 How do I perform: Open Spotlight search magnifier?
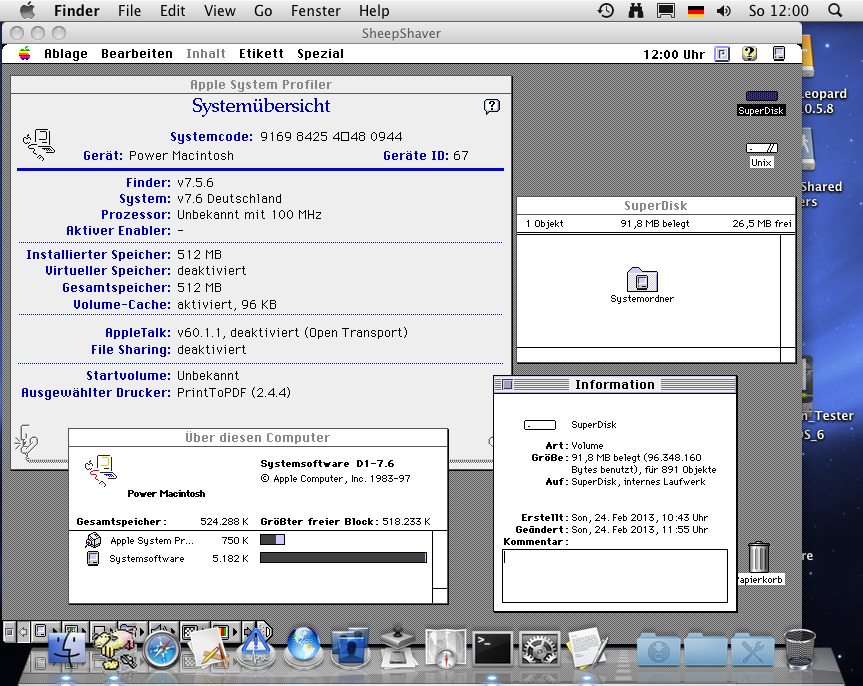tap(835, 10)
